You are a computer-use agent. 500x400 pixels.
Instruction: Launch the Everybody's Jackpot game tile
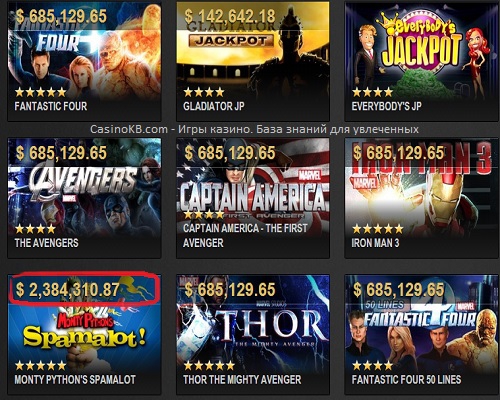pyautogui.click(x=419, y=52)
